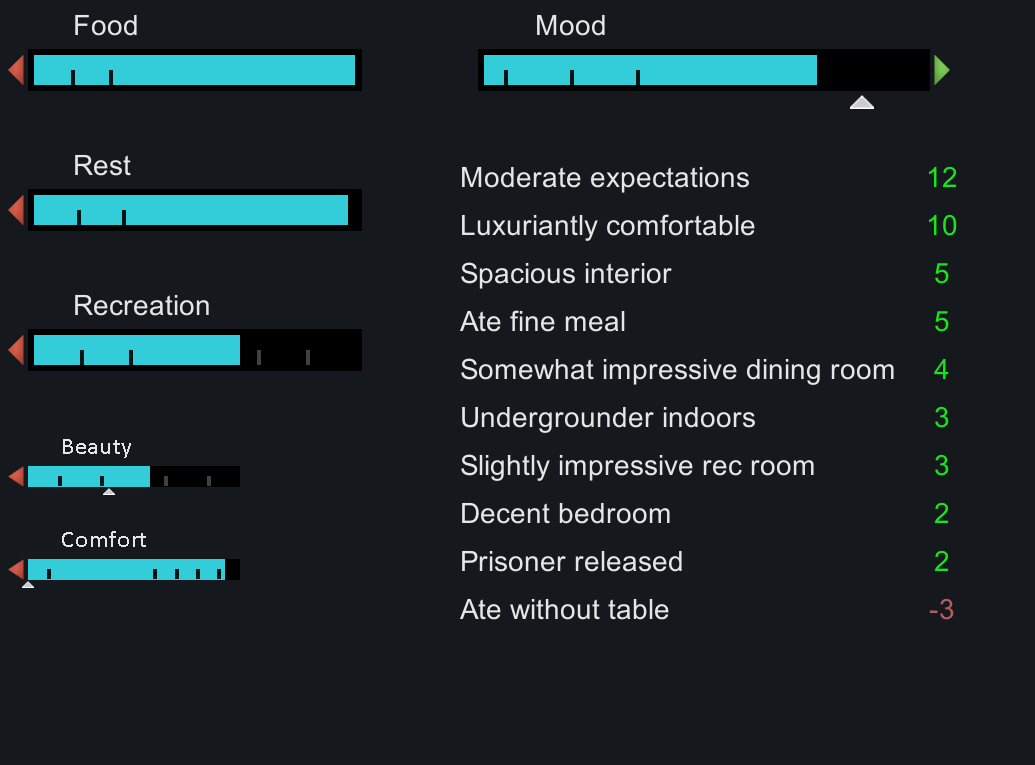The width and height of the screenshot is (1035, 765).
Task: Click the Beauty bar
Action: [134, 476]
